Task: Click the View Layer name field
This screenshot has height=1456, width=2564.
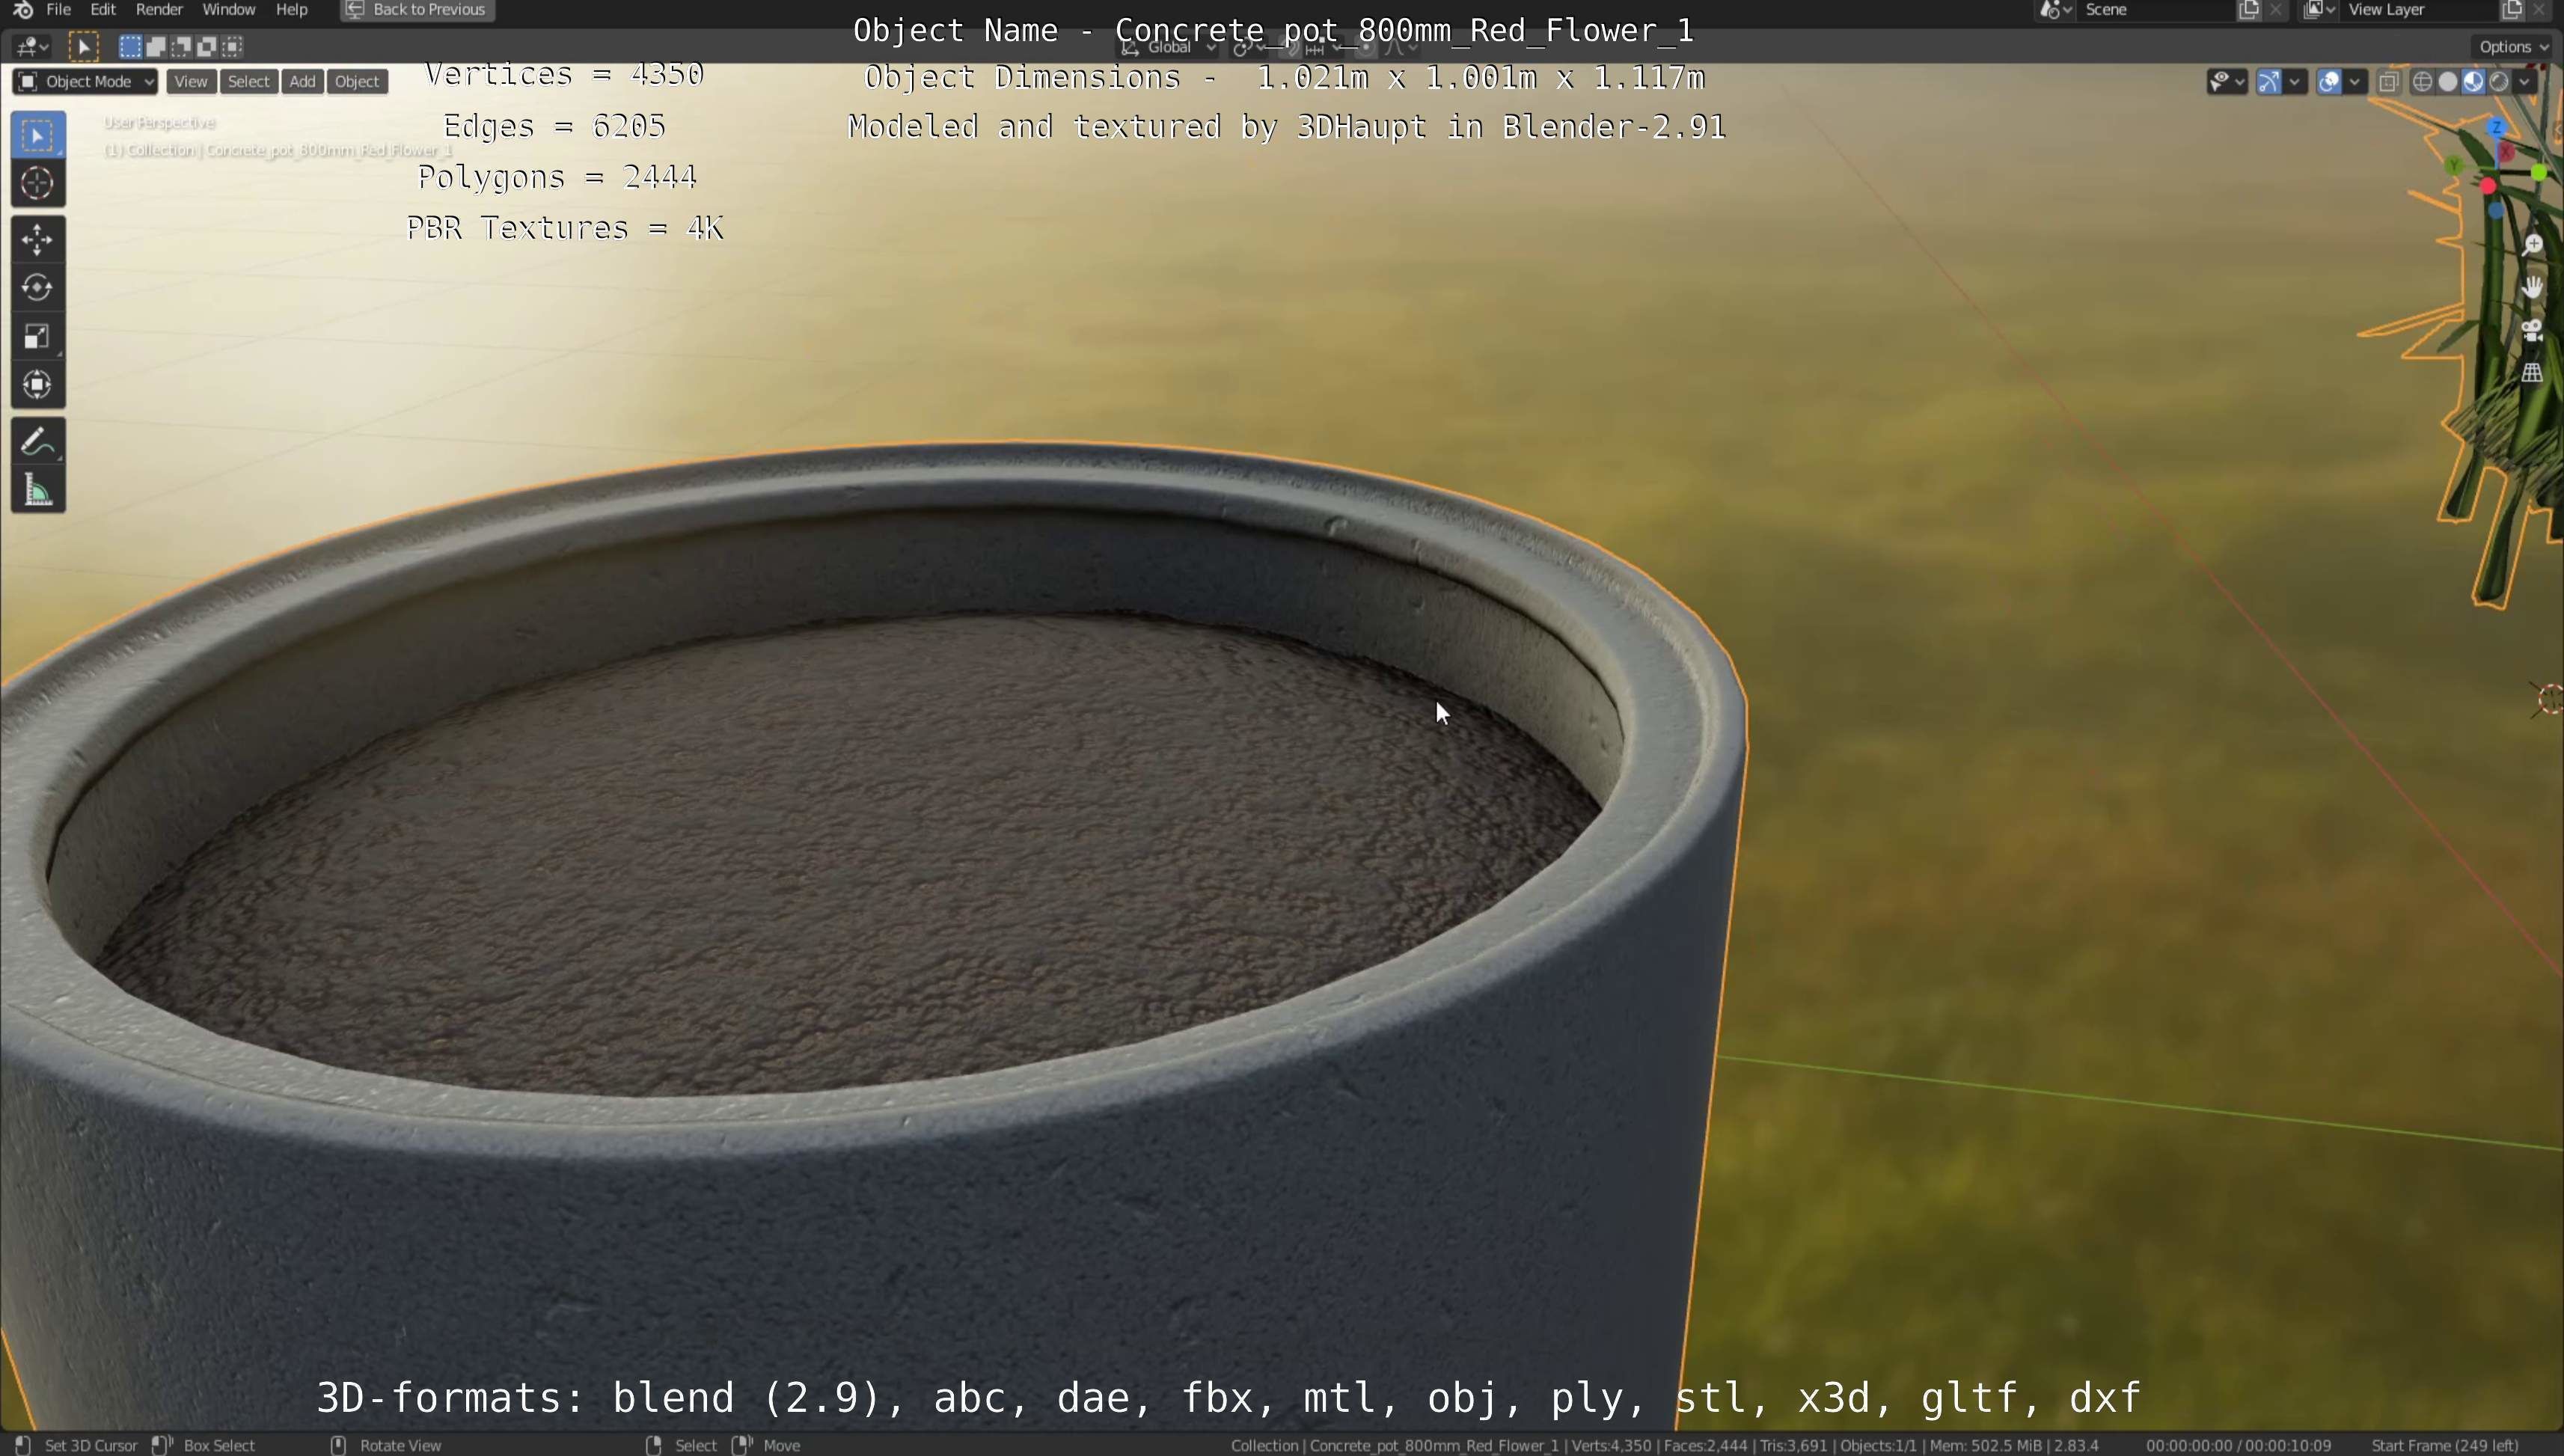Action: tap(2419, 10)
